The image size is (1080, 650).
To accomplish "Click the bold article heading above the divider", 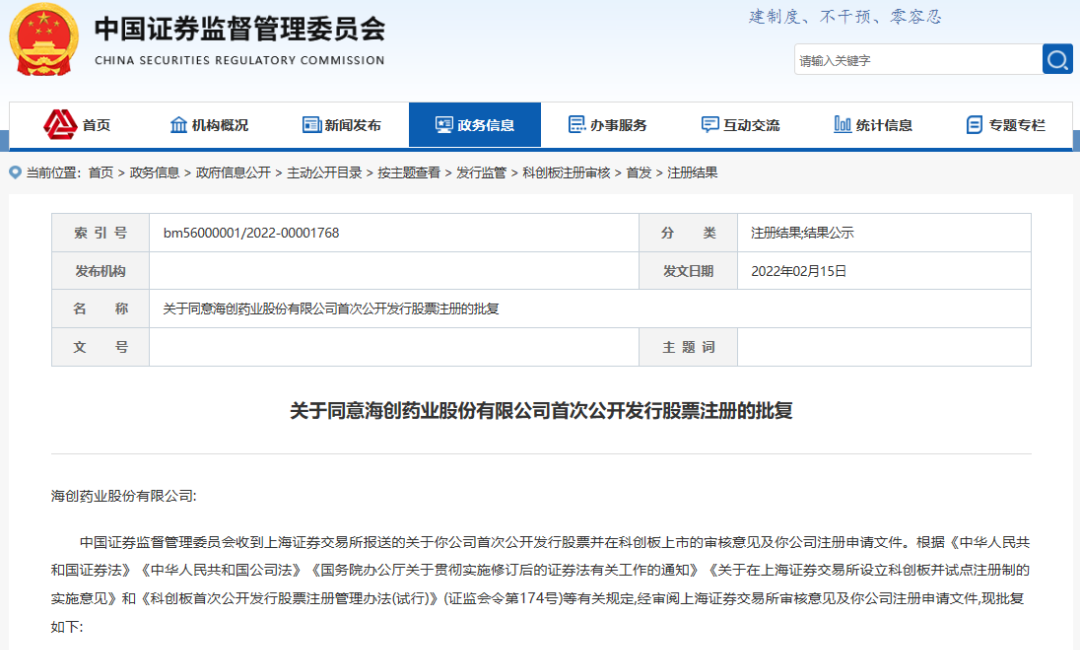I will click(541, 411).
